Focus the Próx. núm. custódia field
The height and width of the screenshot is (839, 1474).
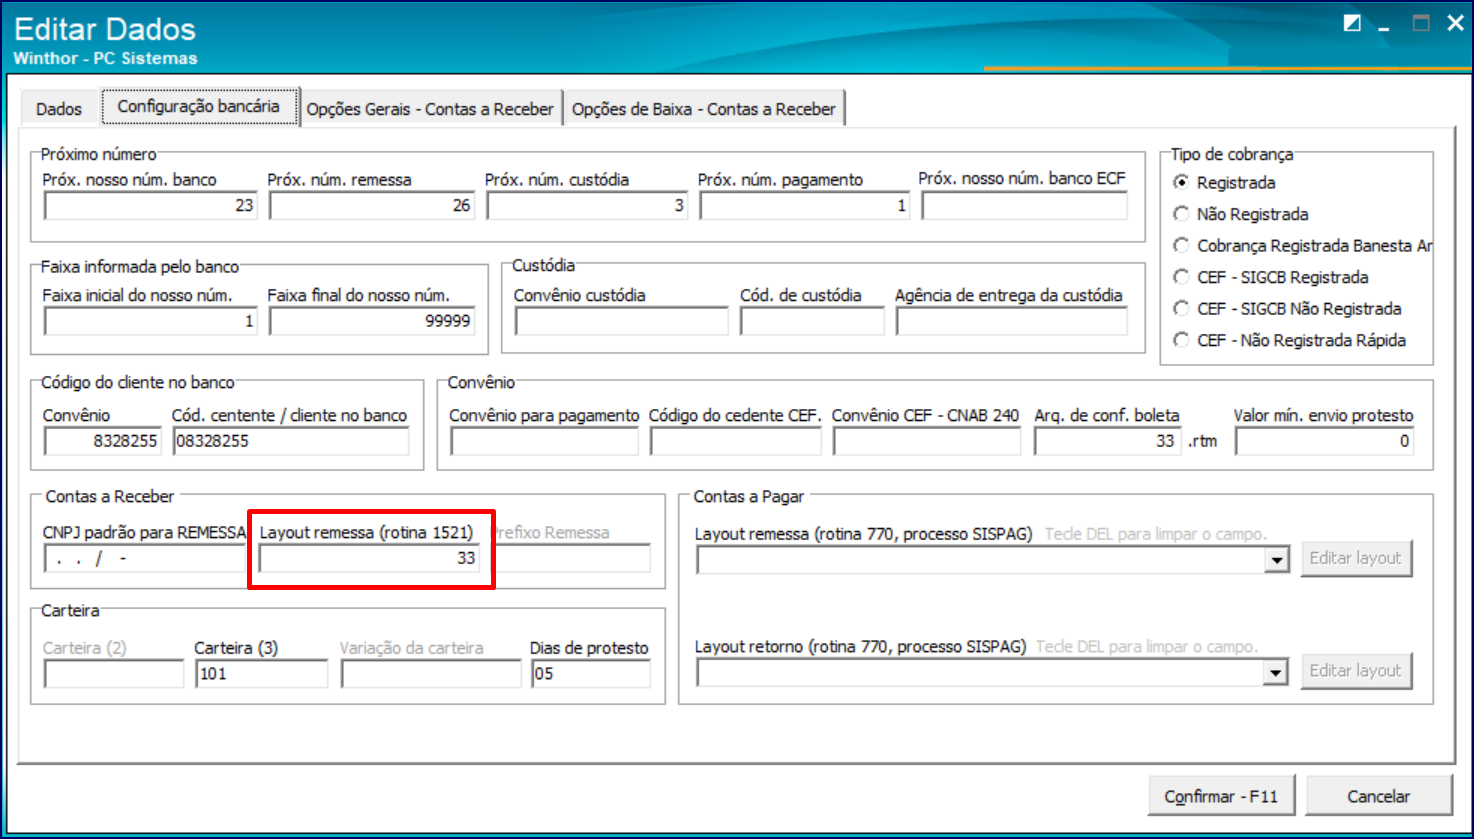587,205
